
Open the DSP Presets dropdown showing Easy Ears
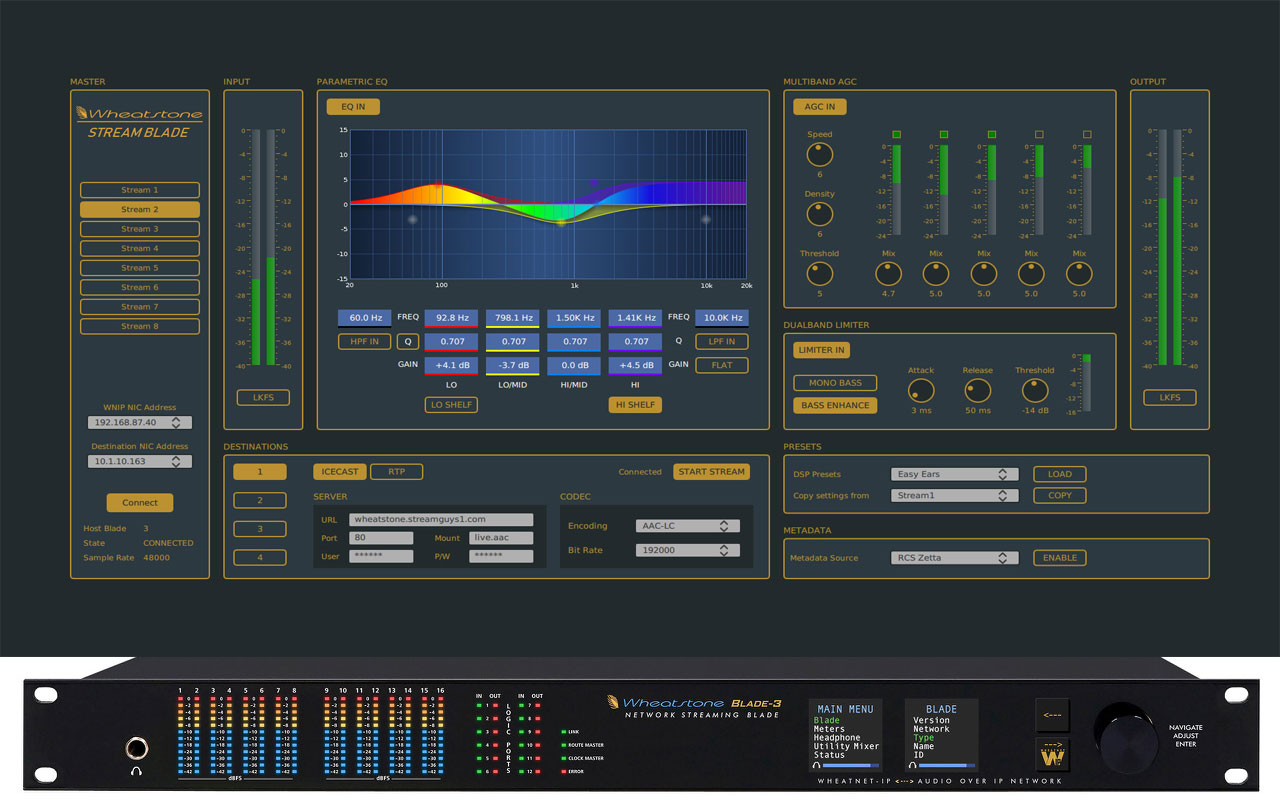pos(954,474)
